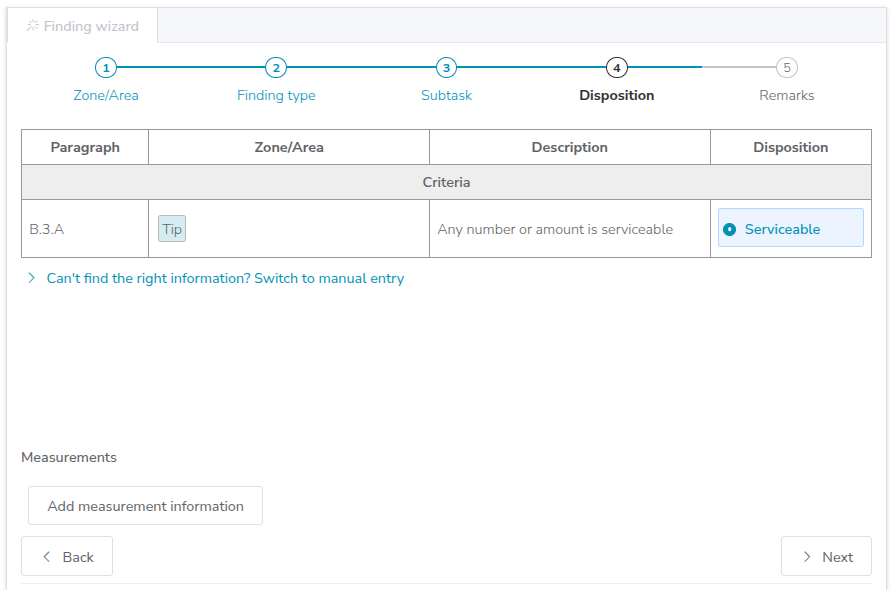Click Switch to manual entry link

click(225, 278)
